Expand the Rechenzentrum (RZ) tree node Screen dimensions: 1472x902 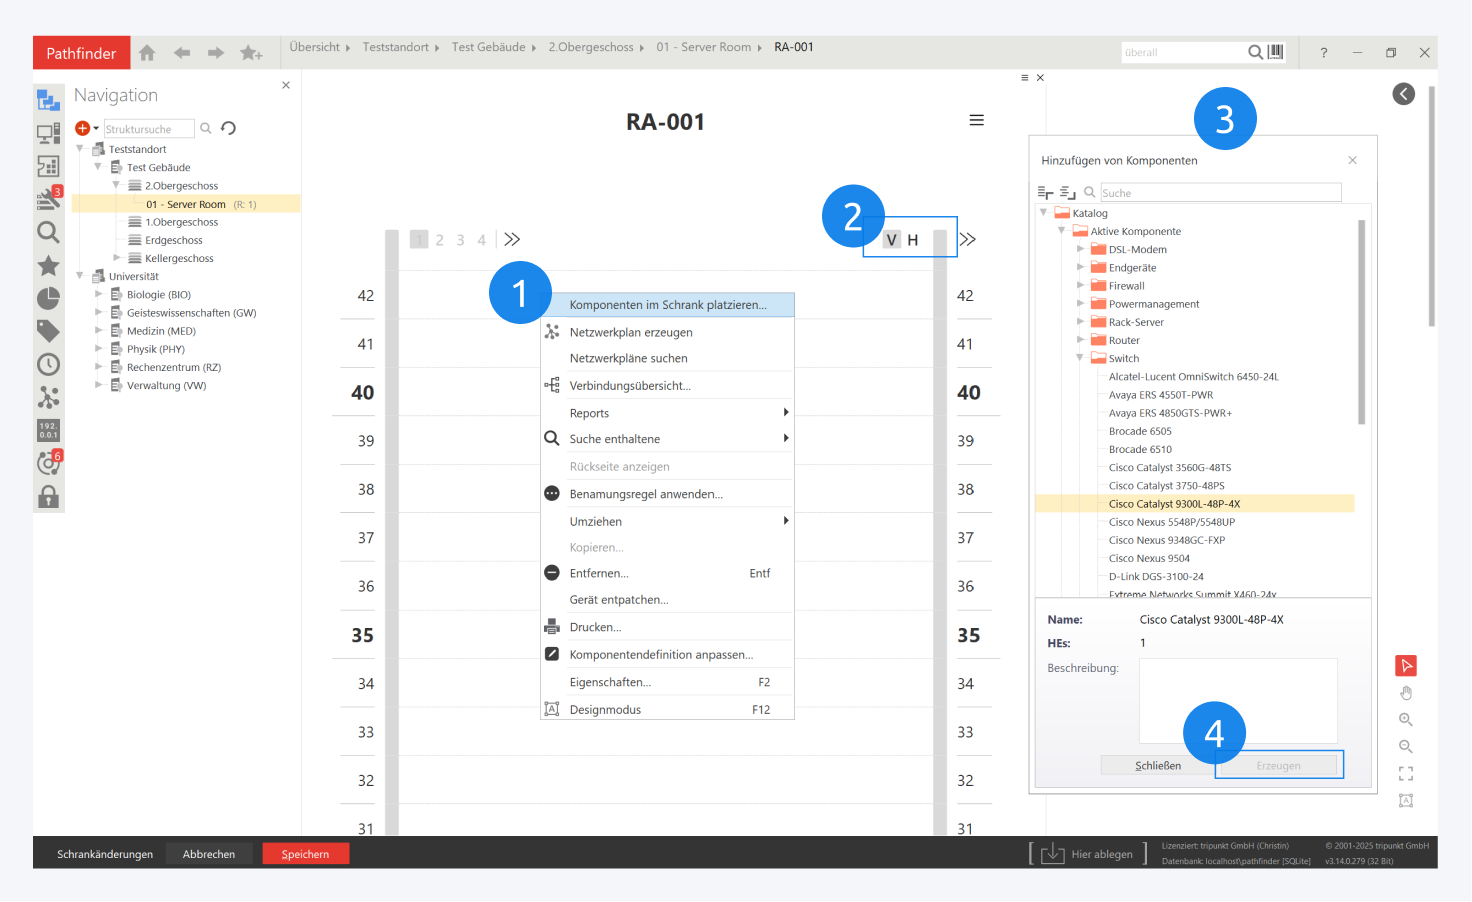tap(98, 367)
